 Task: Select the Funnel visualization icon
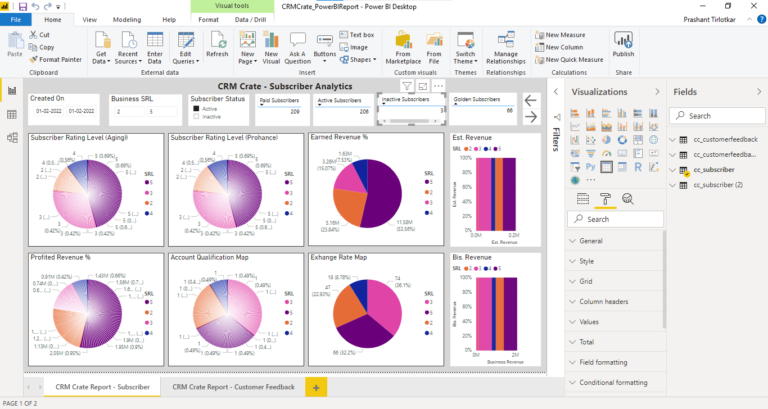click(x=591, y=154)
